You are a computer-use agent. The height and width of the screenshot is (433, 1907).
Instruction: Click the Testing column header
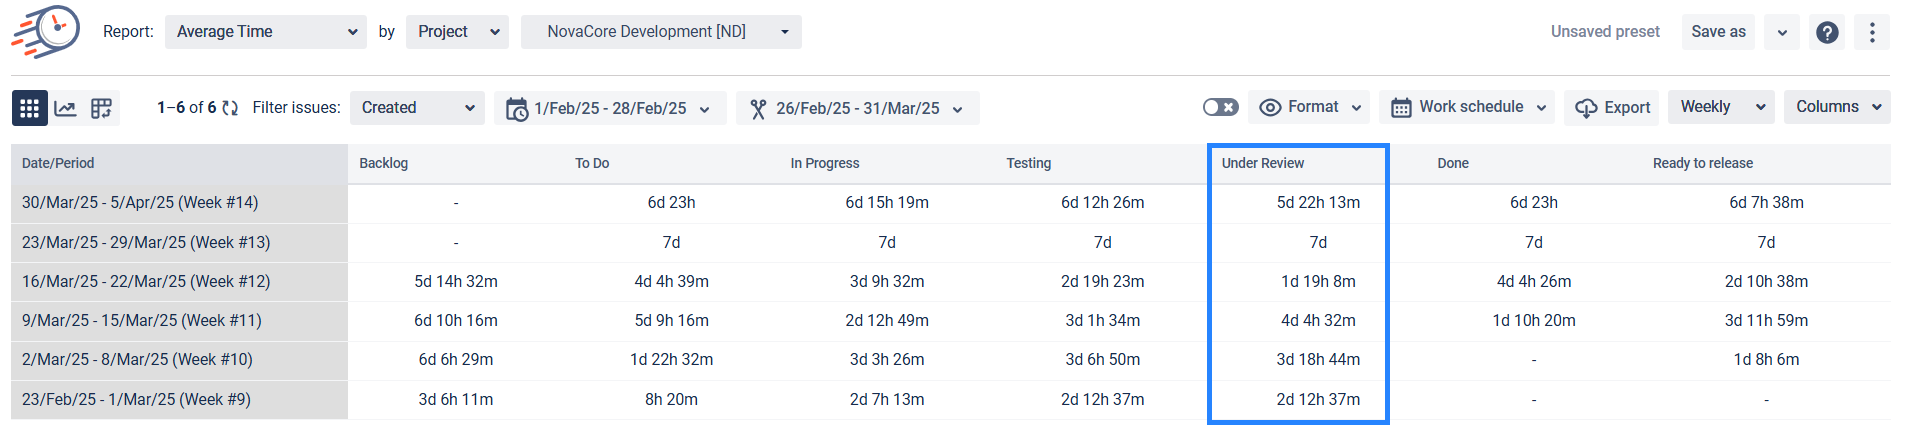coord(1029,163)
